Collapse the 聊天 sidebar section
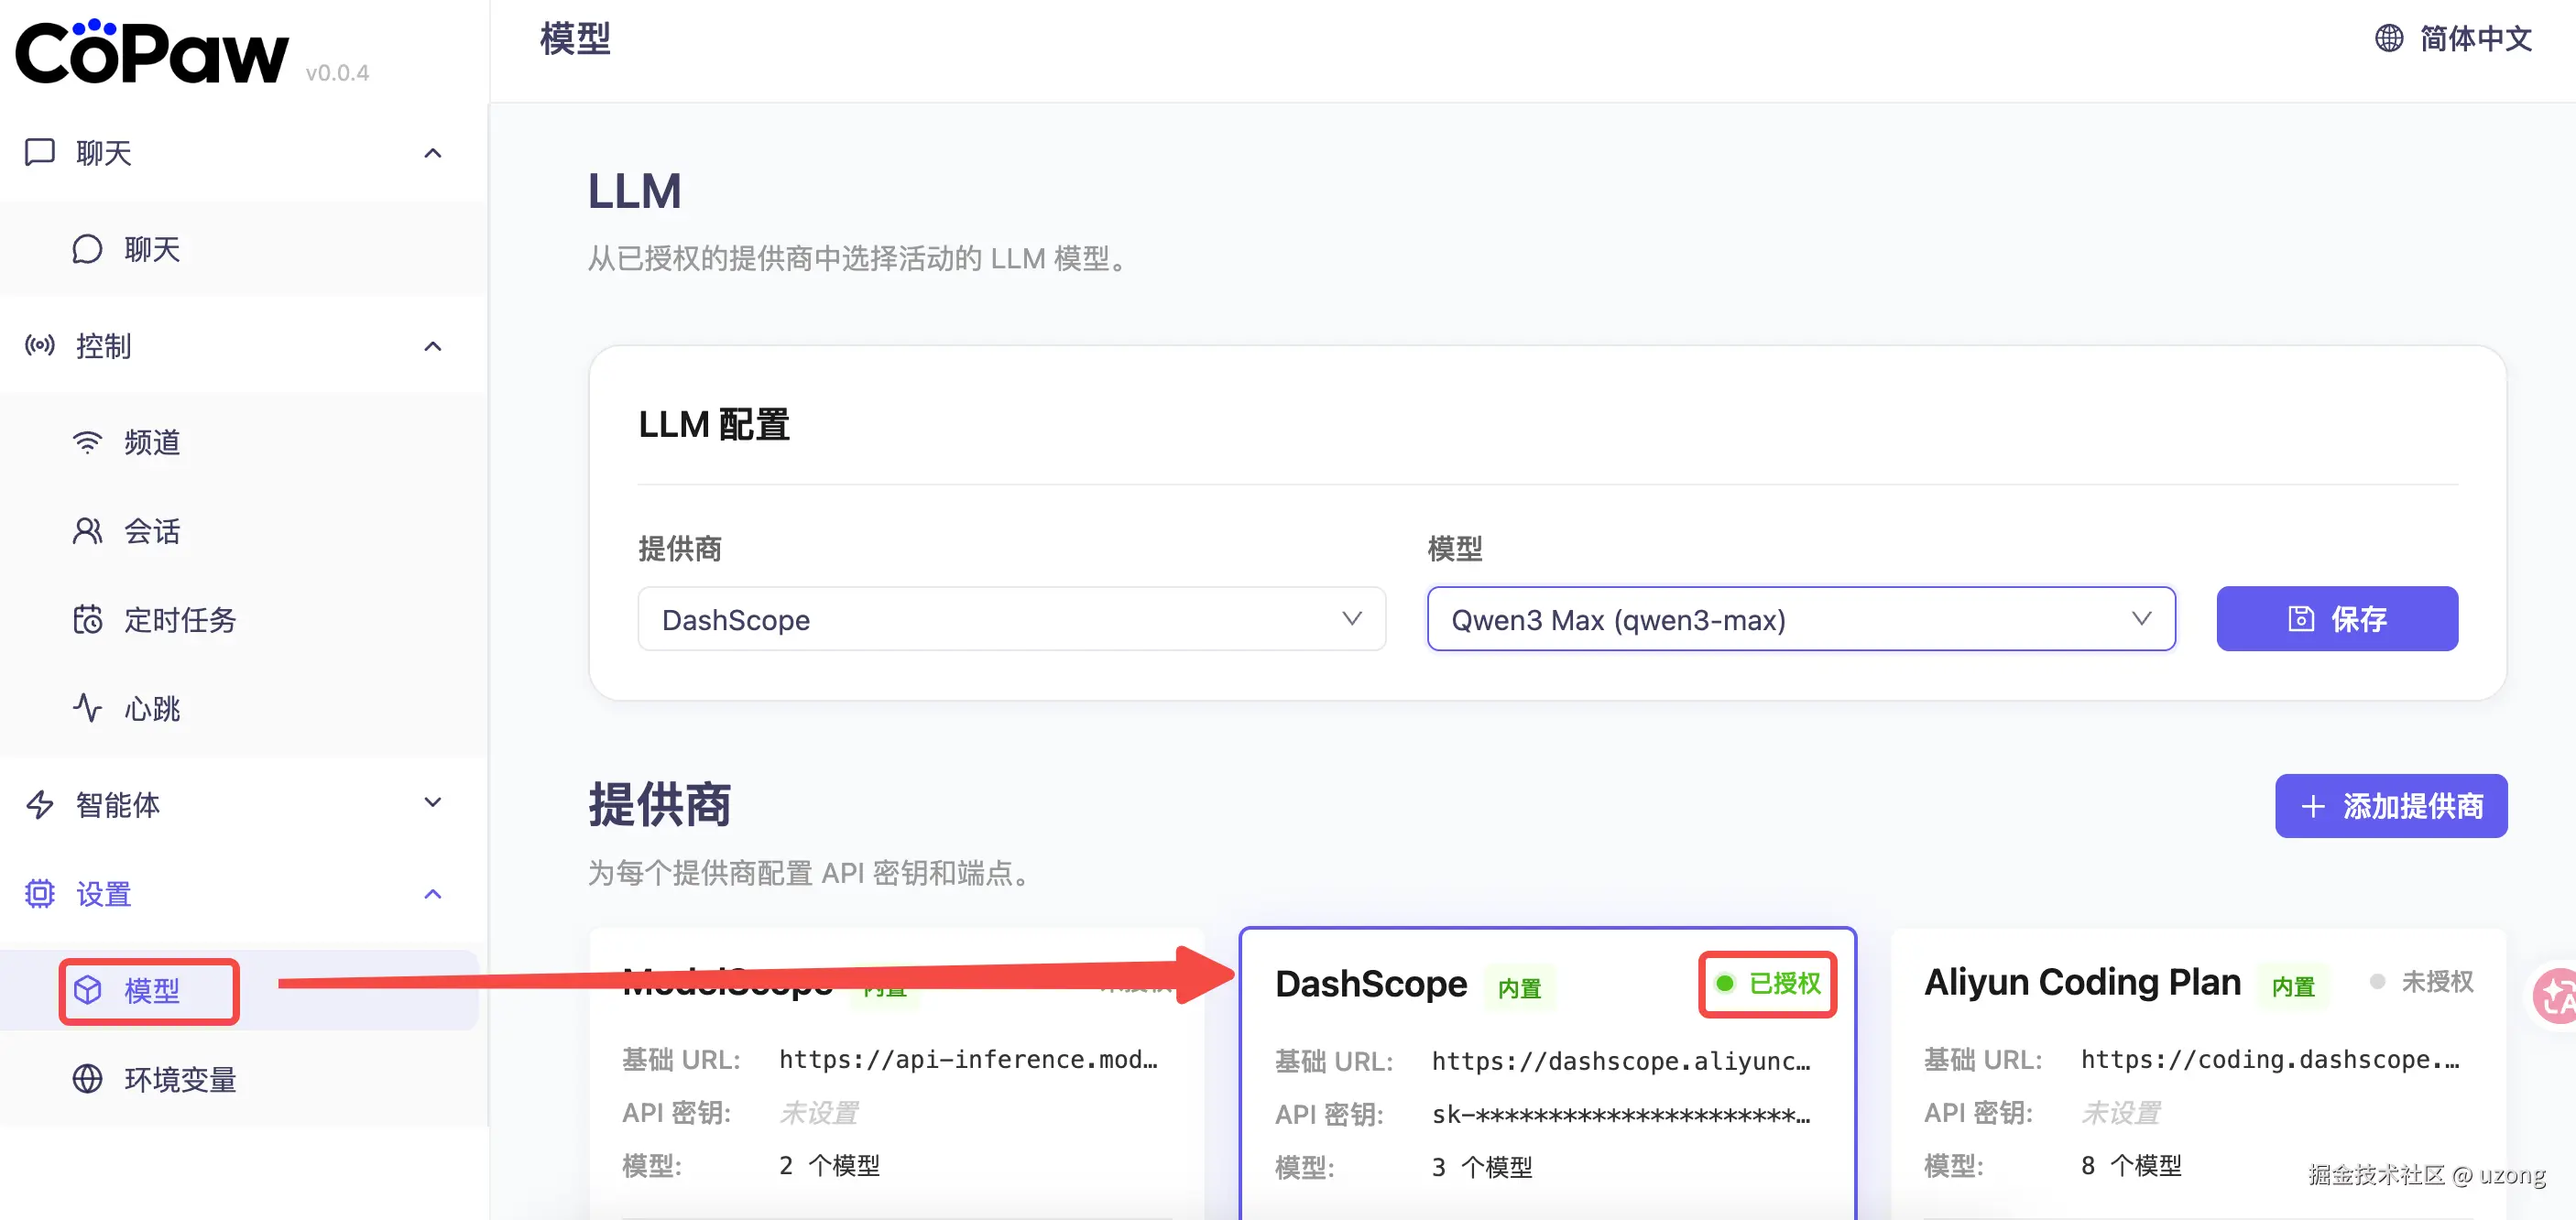Image resolution: width=2576 pixels, height=1220 pixels. 432,153
